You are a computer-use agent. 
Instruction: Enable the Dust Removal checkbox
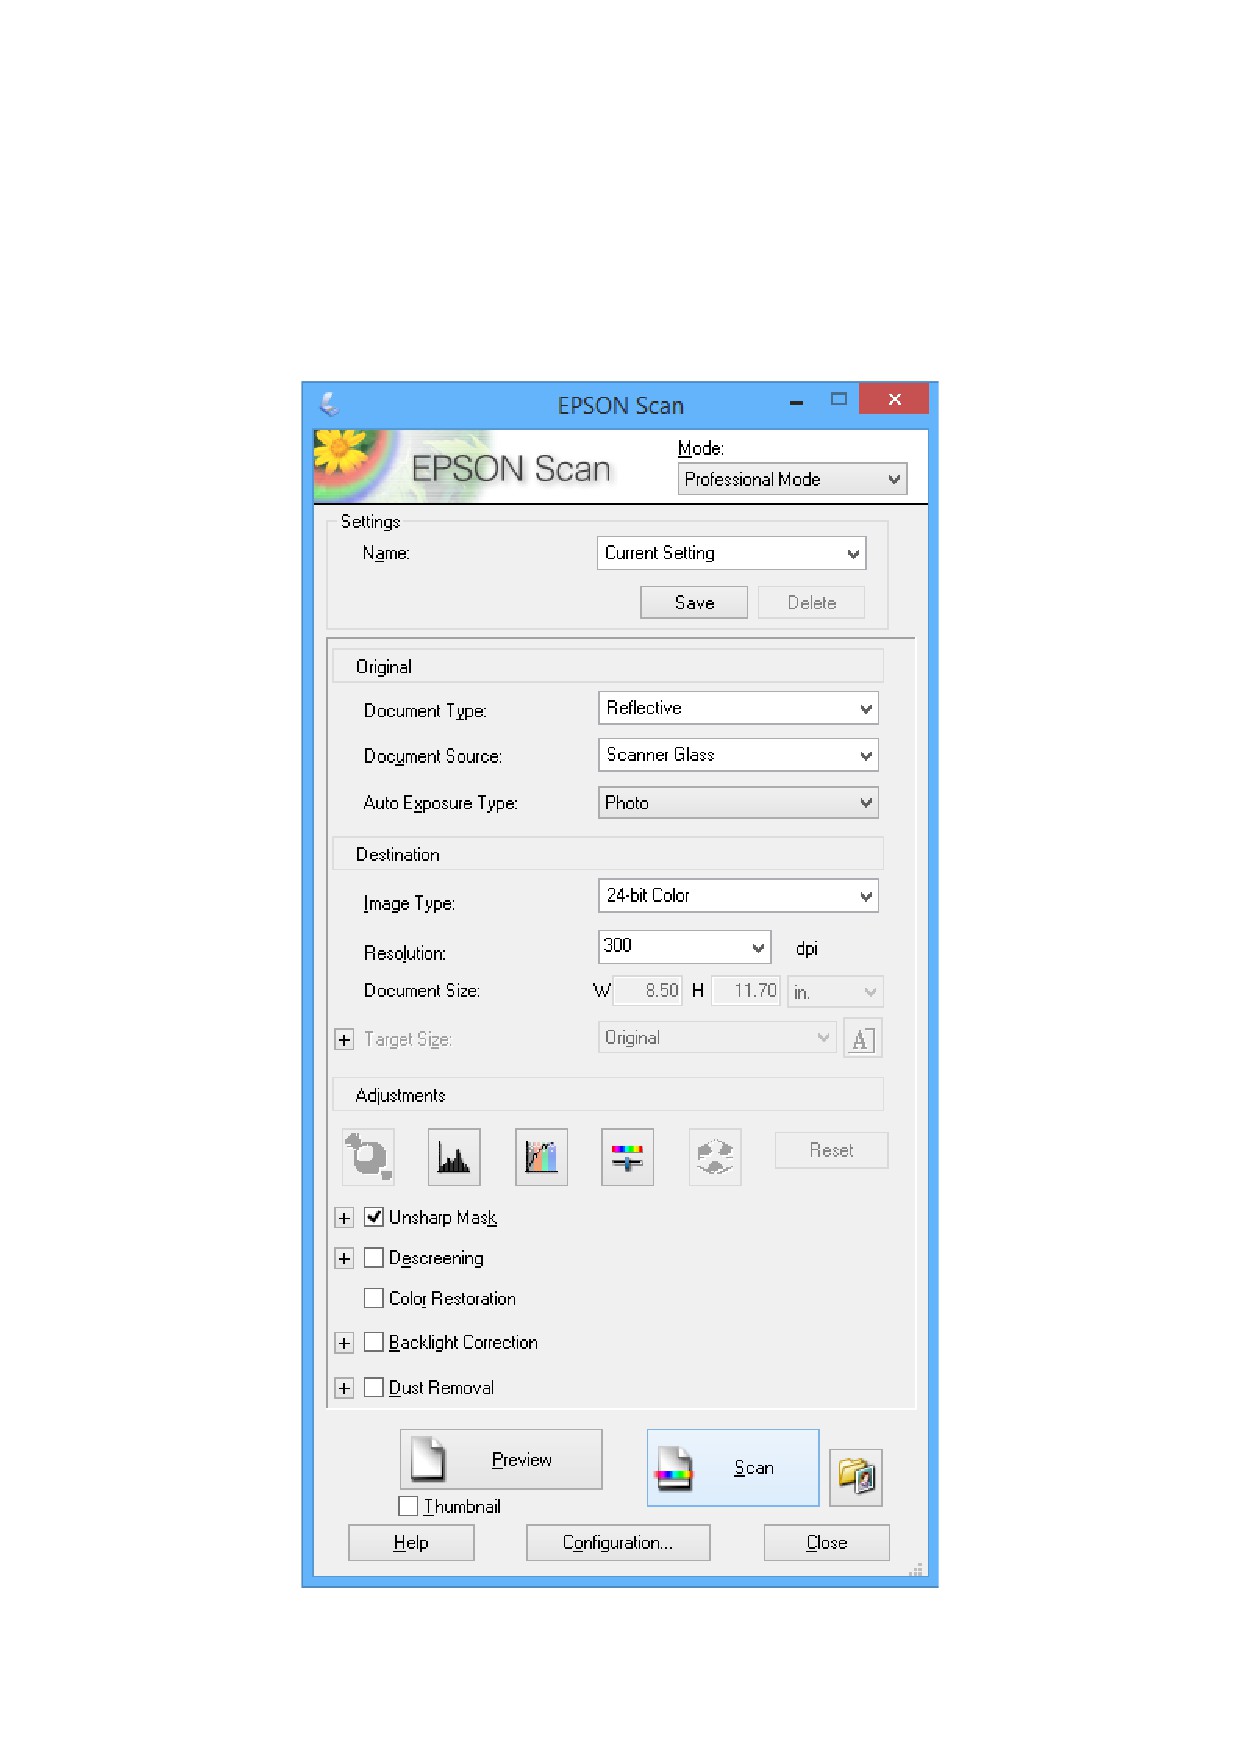point(374,1387)
